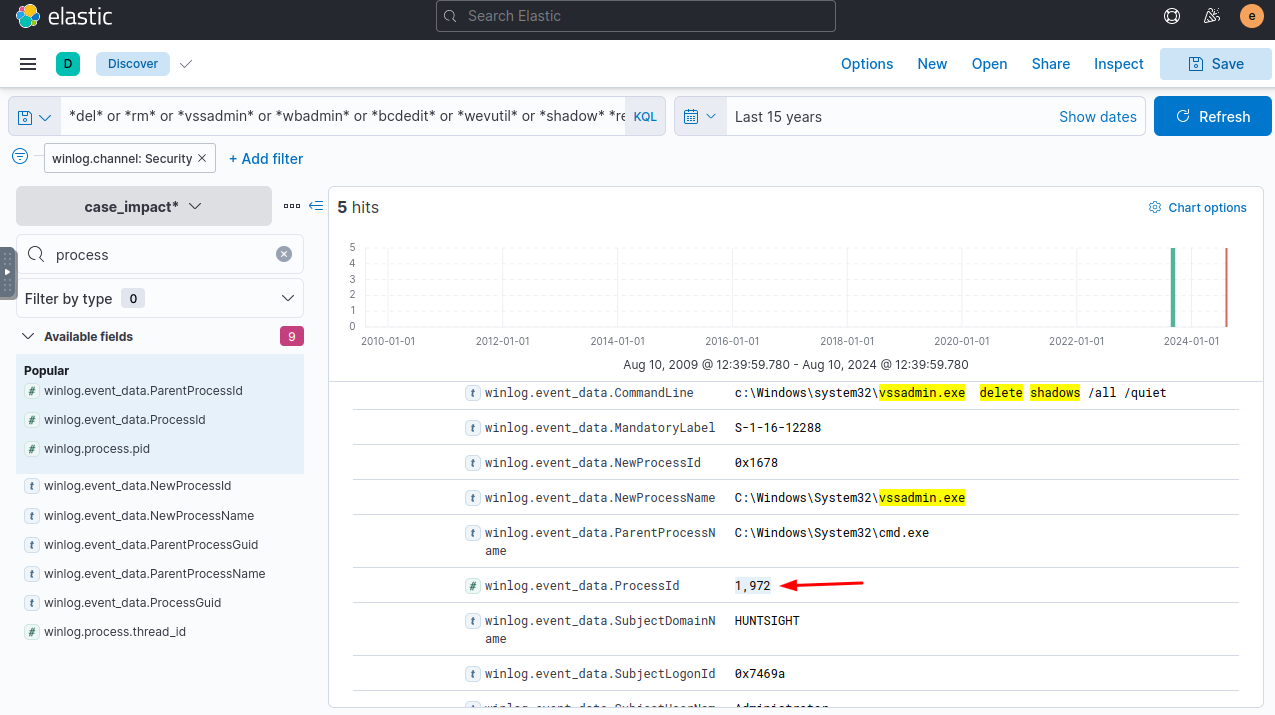1275x715 pixels.
Task: Open the newsfeed celebration icon
Action: click(1212, 16)
